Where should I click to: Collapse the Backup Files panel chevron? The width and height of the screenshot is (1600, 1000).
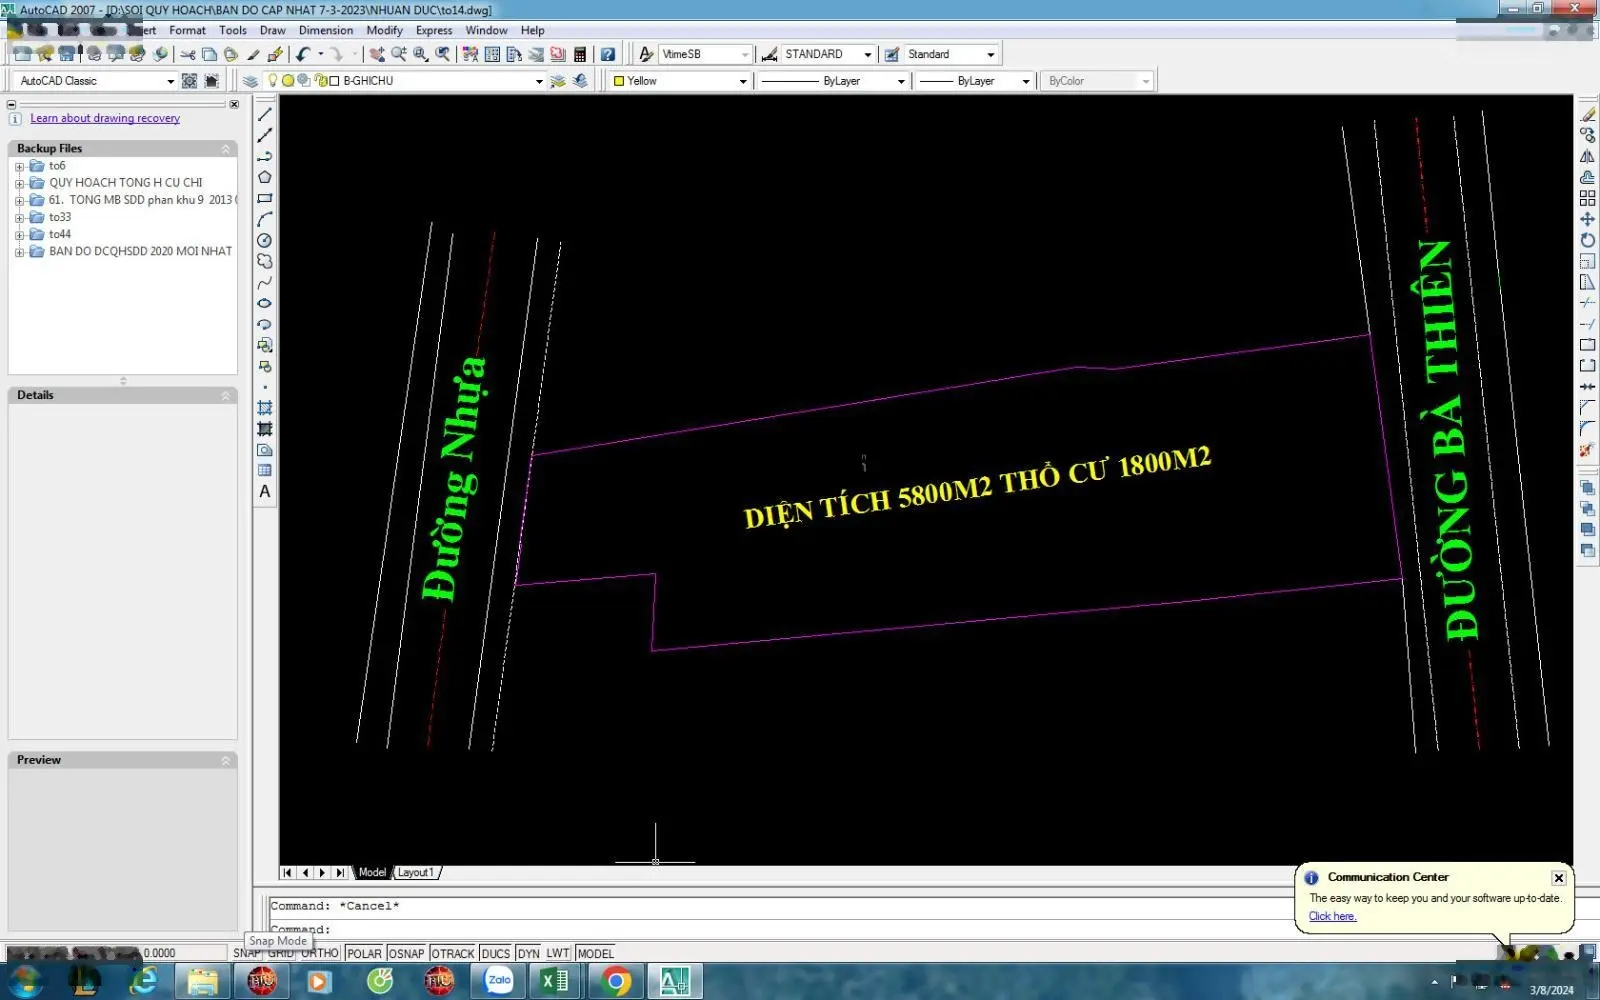coord(225,148)
